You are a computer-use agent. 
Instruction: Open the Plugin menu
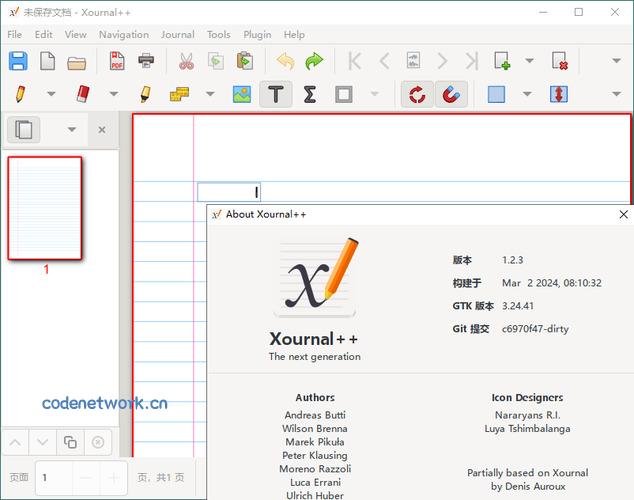[x=257, y=34]
